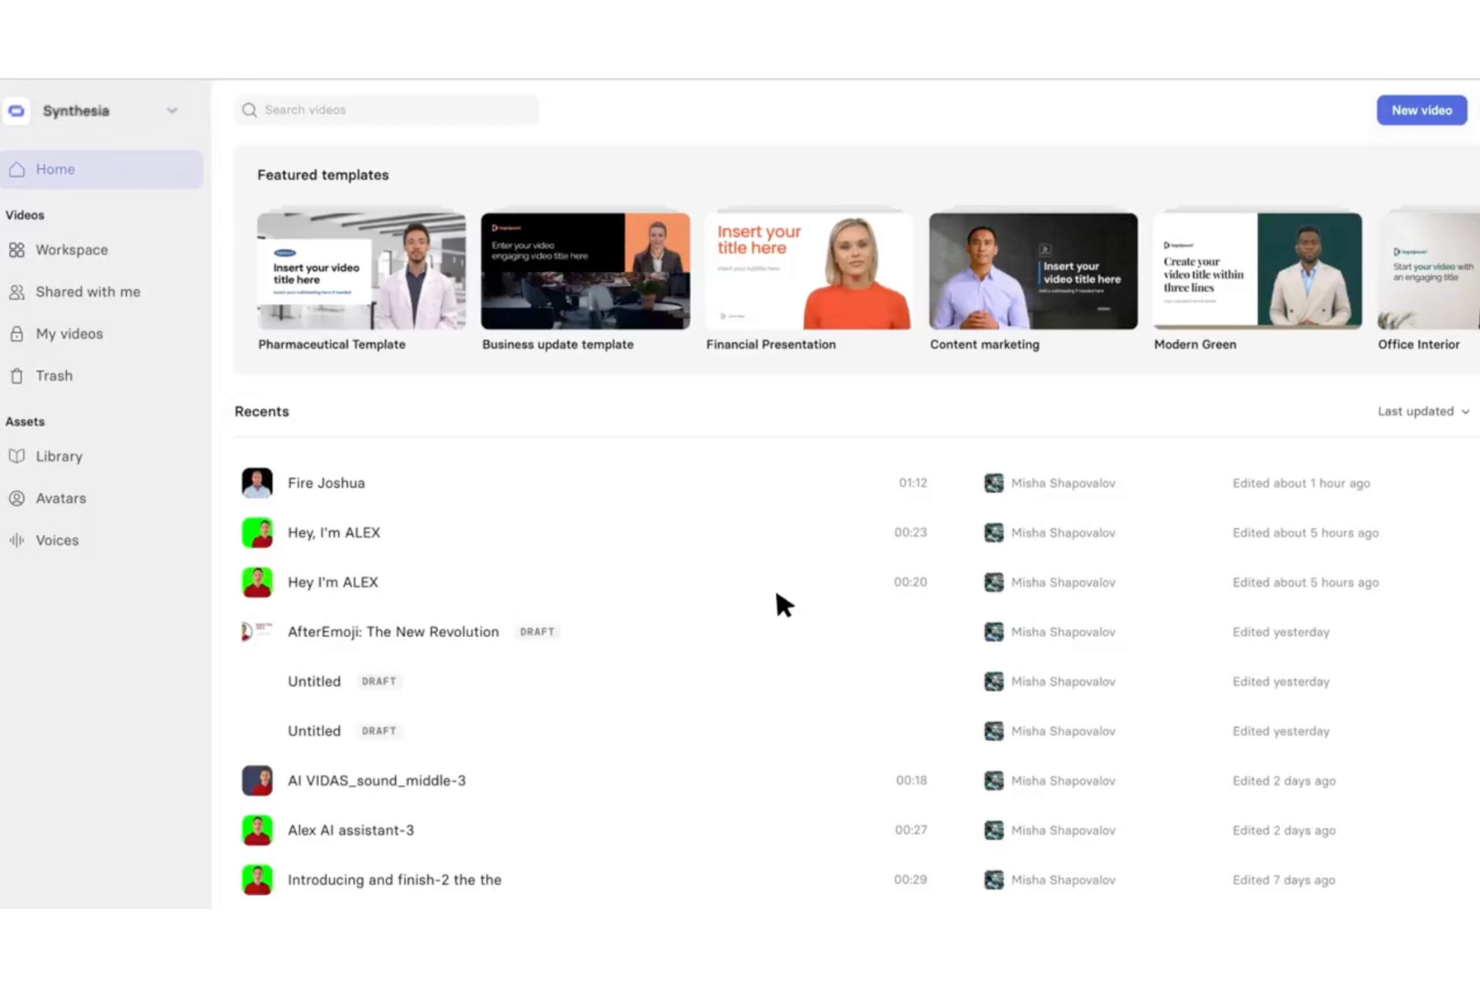Screen dimensions: 1480x987
Task: Open the Avatars person icon
Action: 17,498
